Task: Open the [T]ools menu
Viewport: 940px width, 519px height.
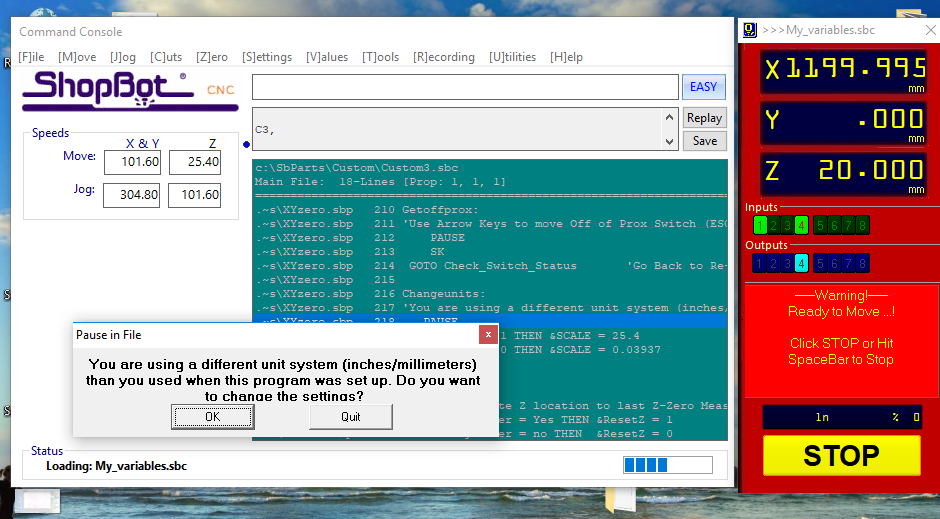Action: tap(380, 57)
